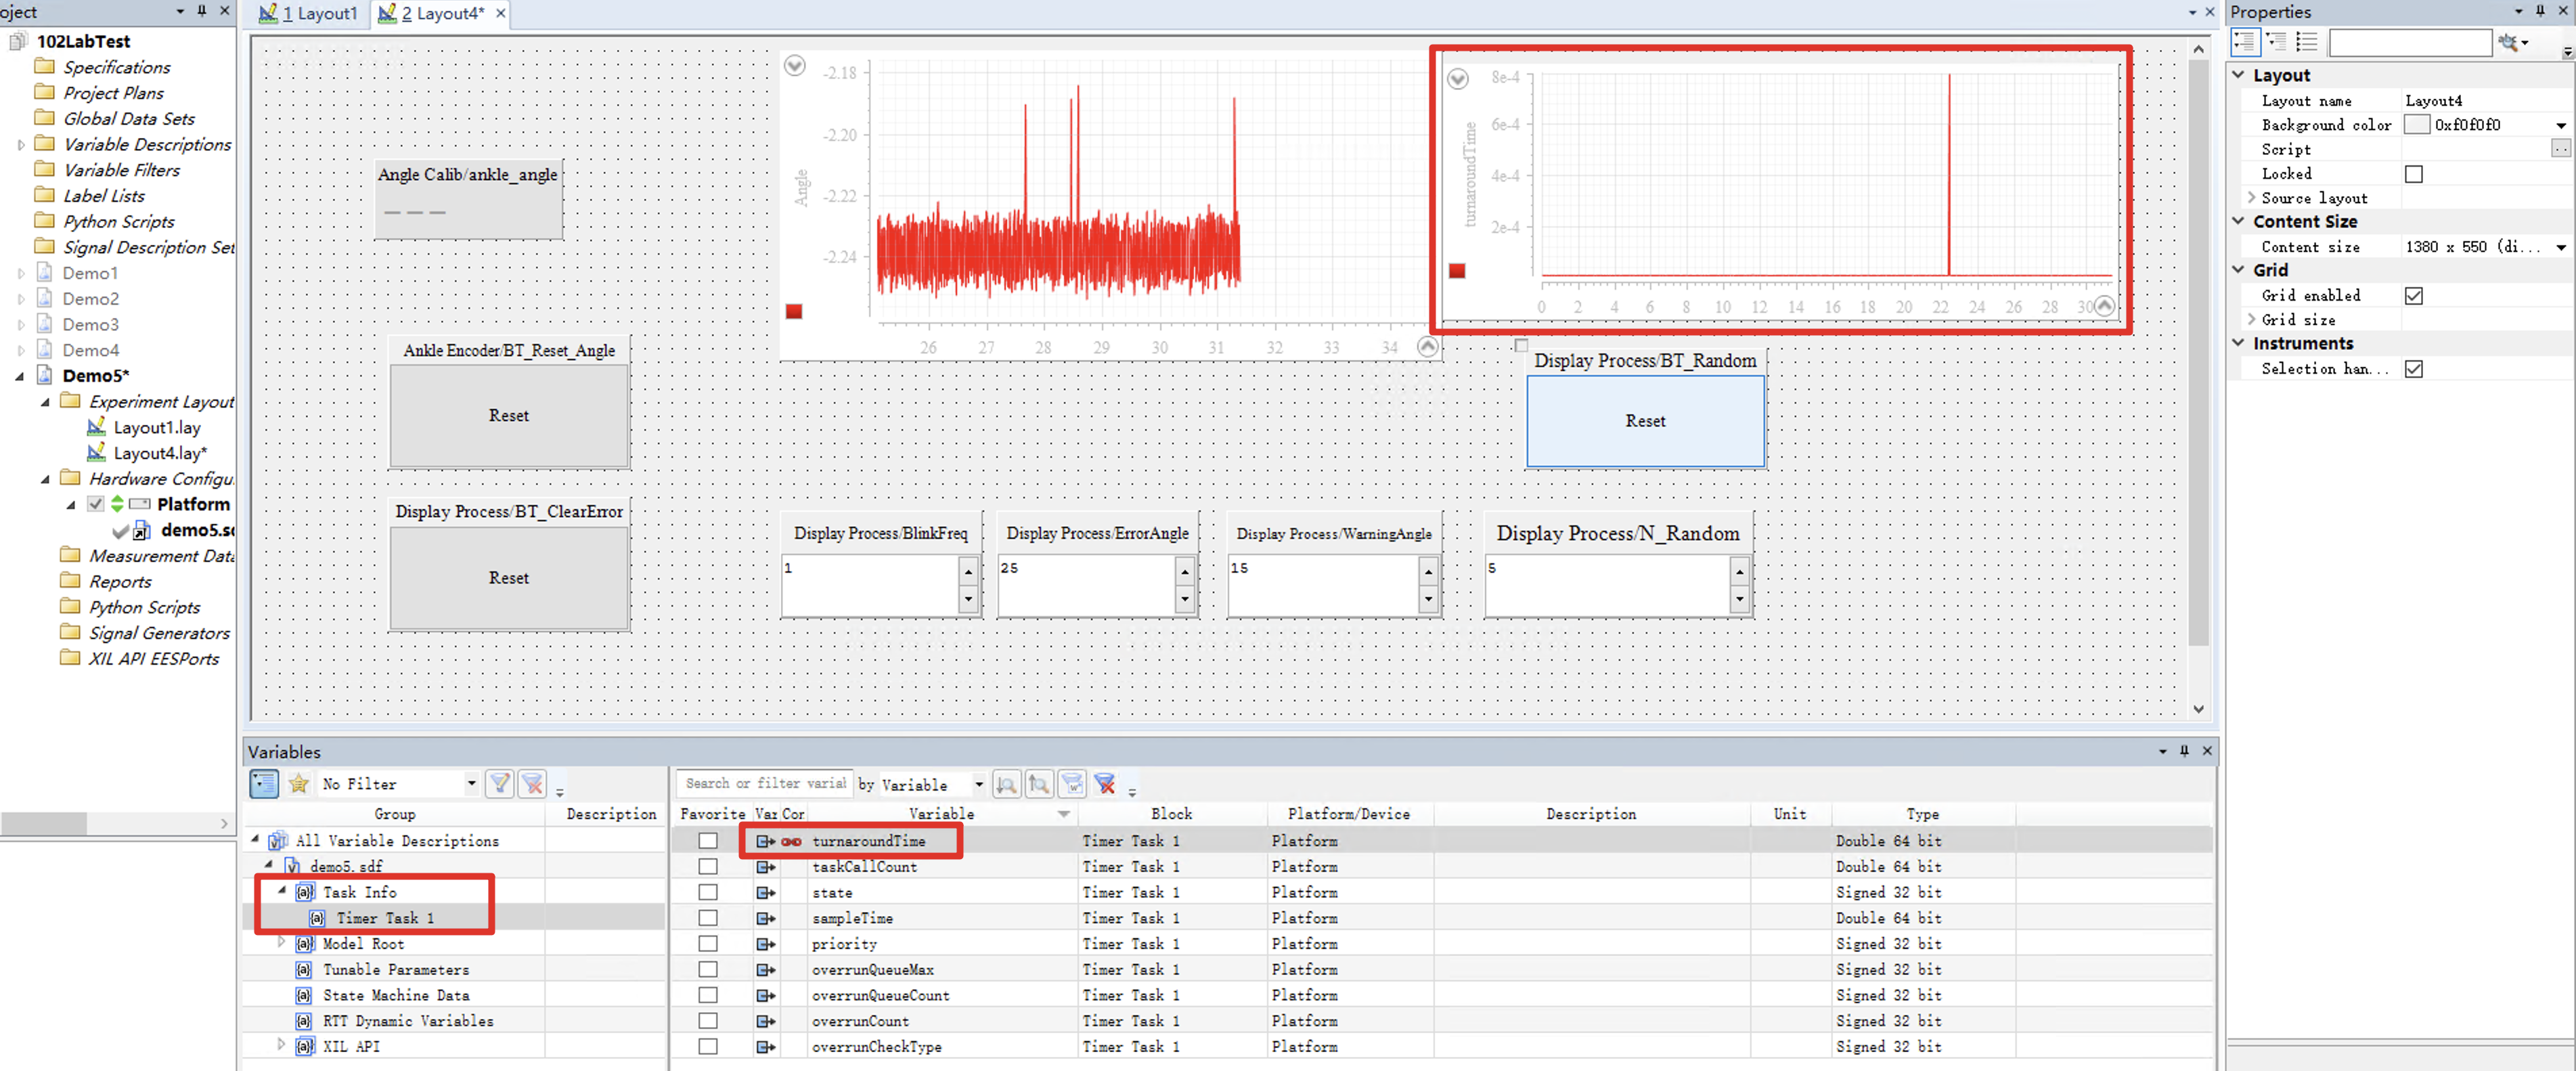Enable the Locked checkbox in Properties
The height and width of the screenshot is (1071, 2576).
click(2413, 174)
